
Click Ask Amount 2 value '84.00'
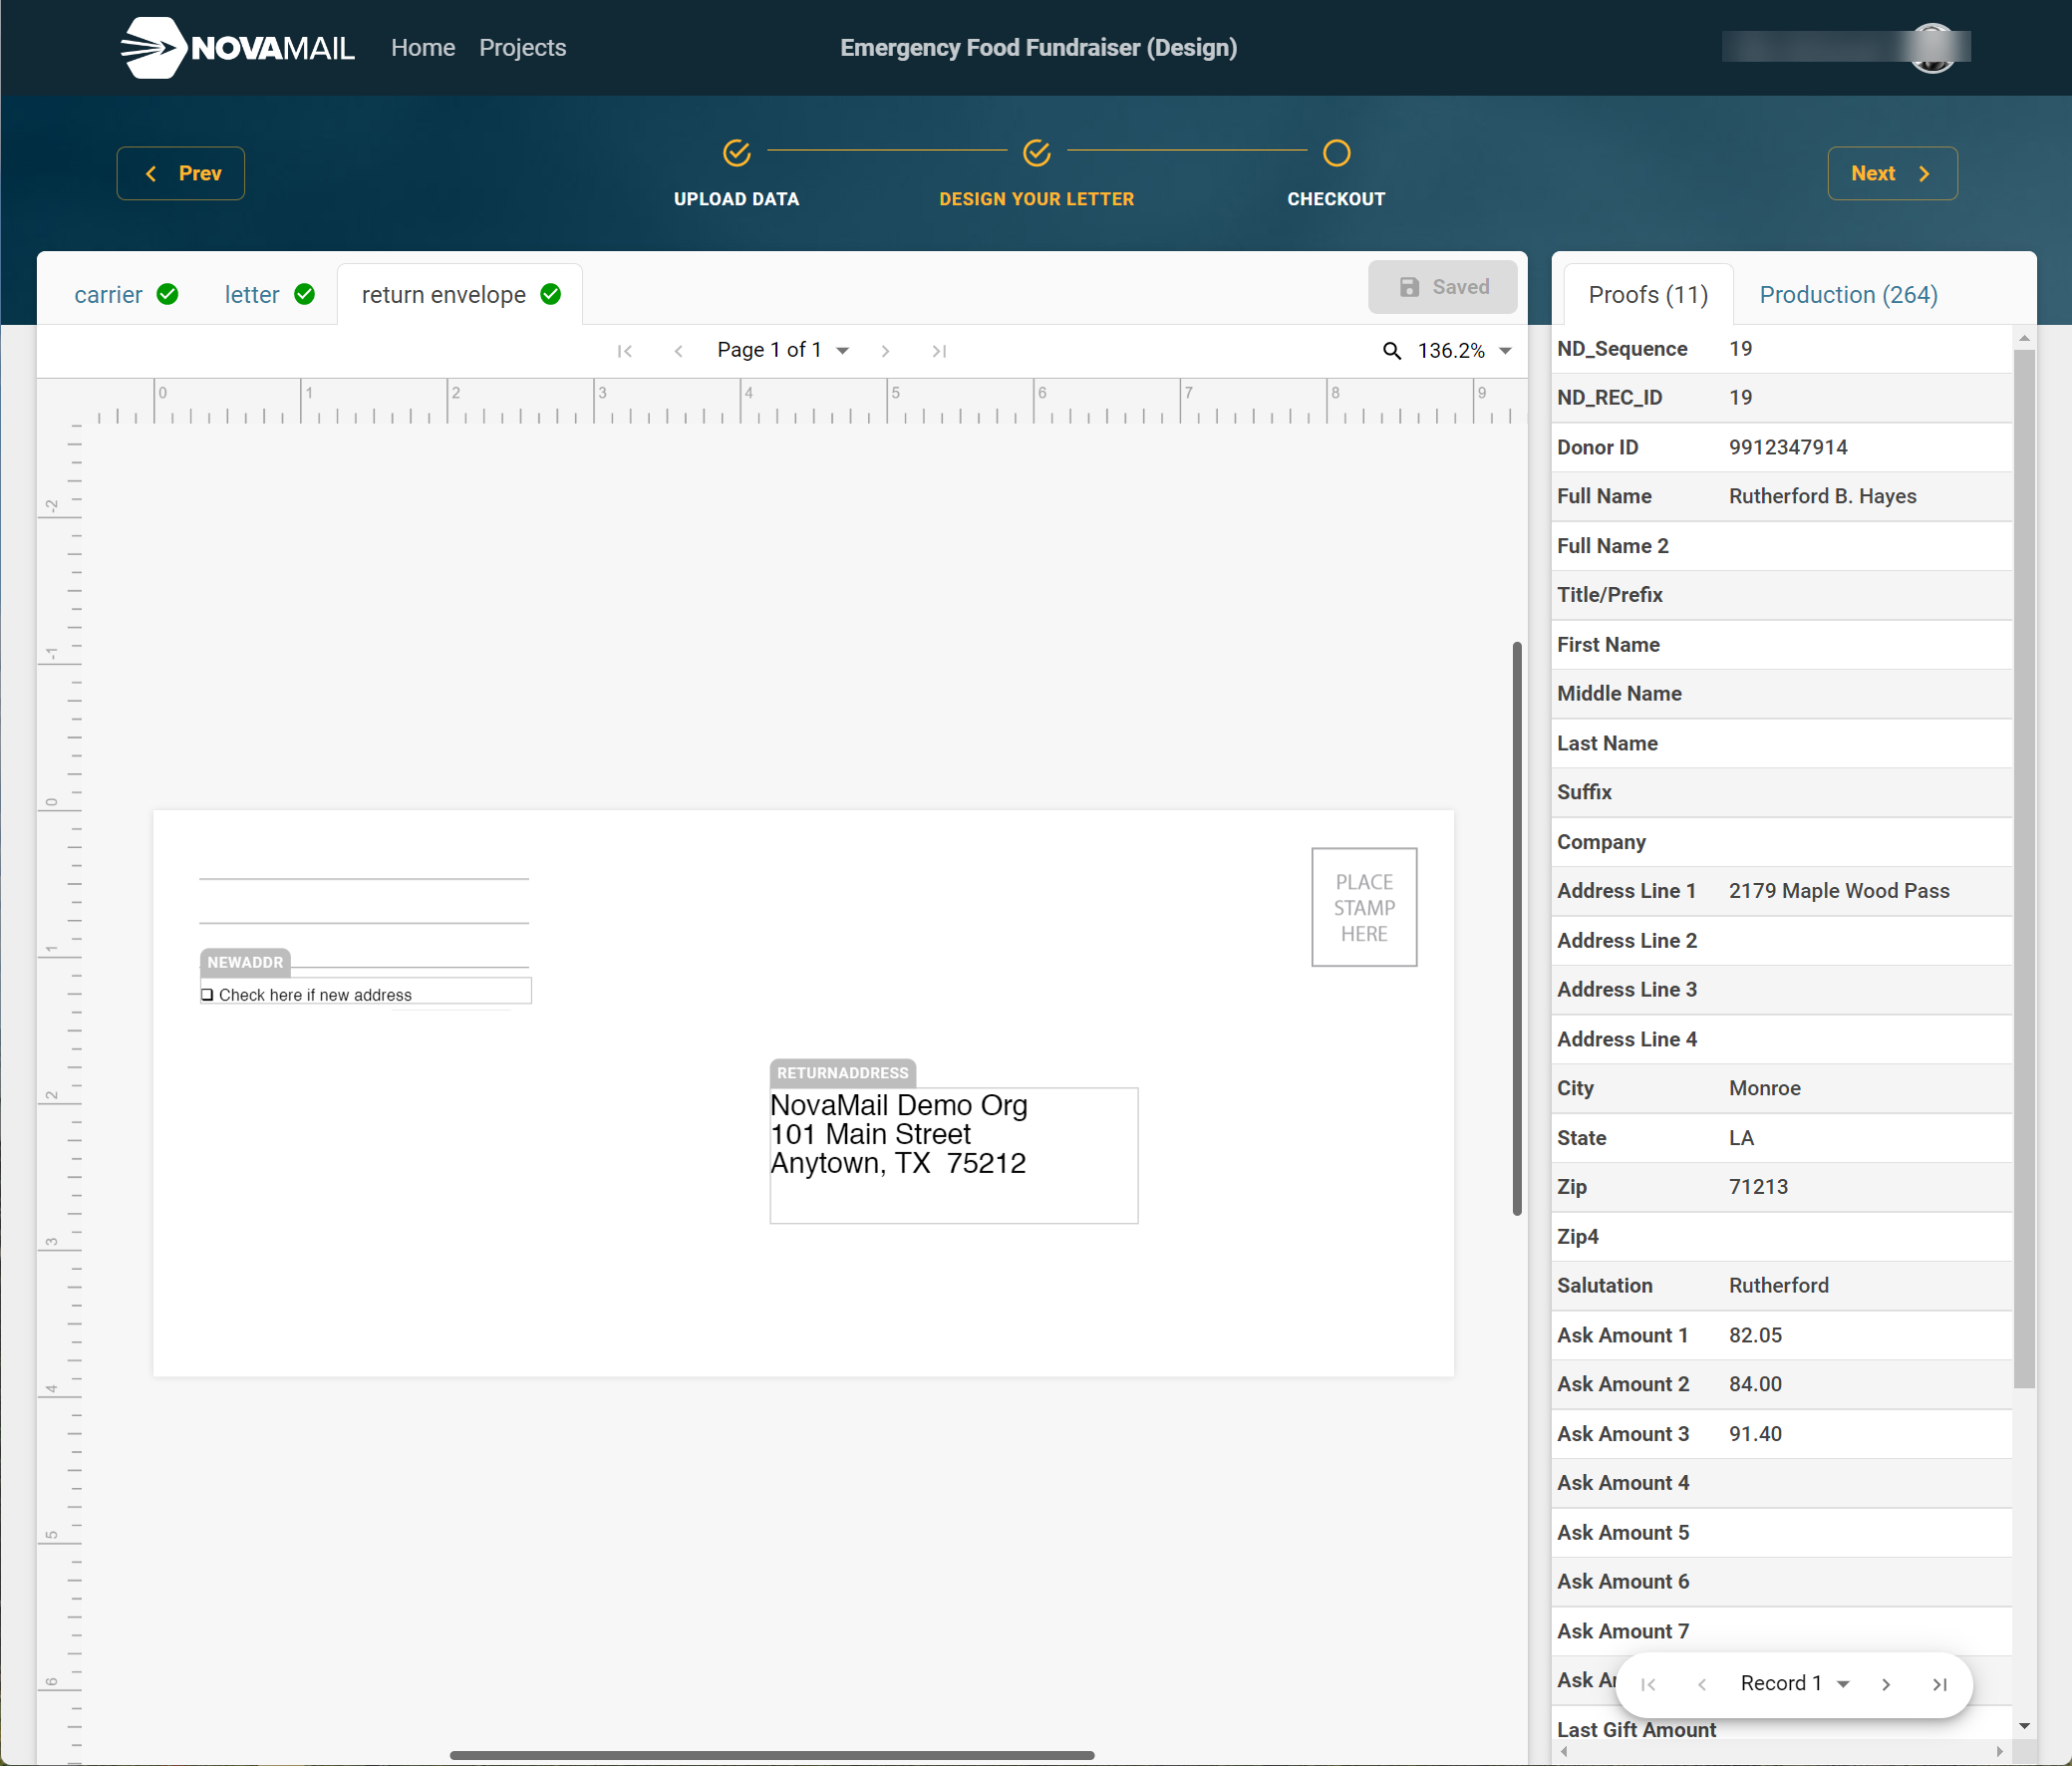click(1755, 1384)
